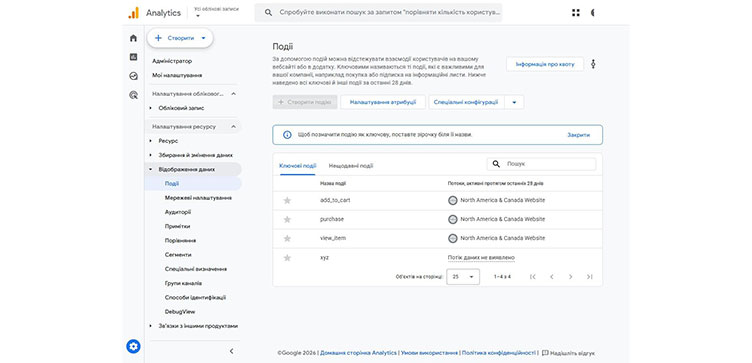Open Мережеві налаштування in the sidebar
752x363 pixels.
click(x=198, y=198)
